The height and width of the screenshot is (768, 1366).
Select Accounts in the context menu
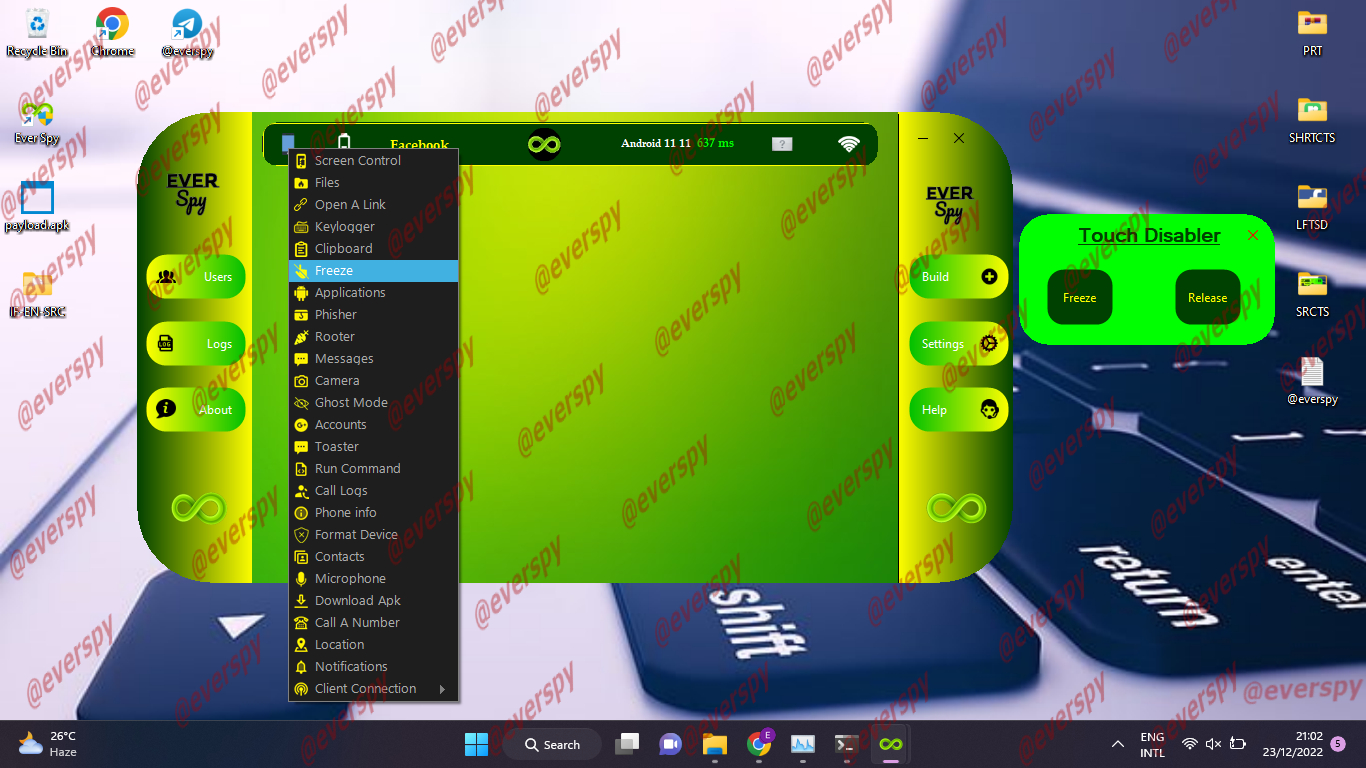point(373,425)
